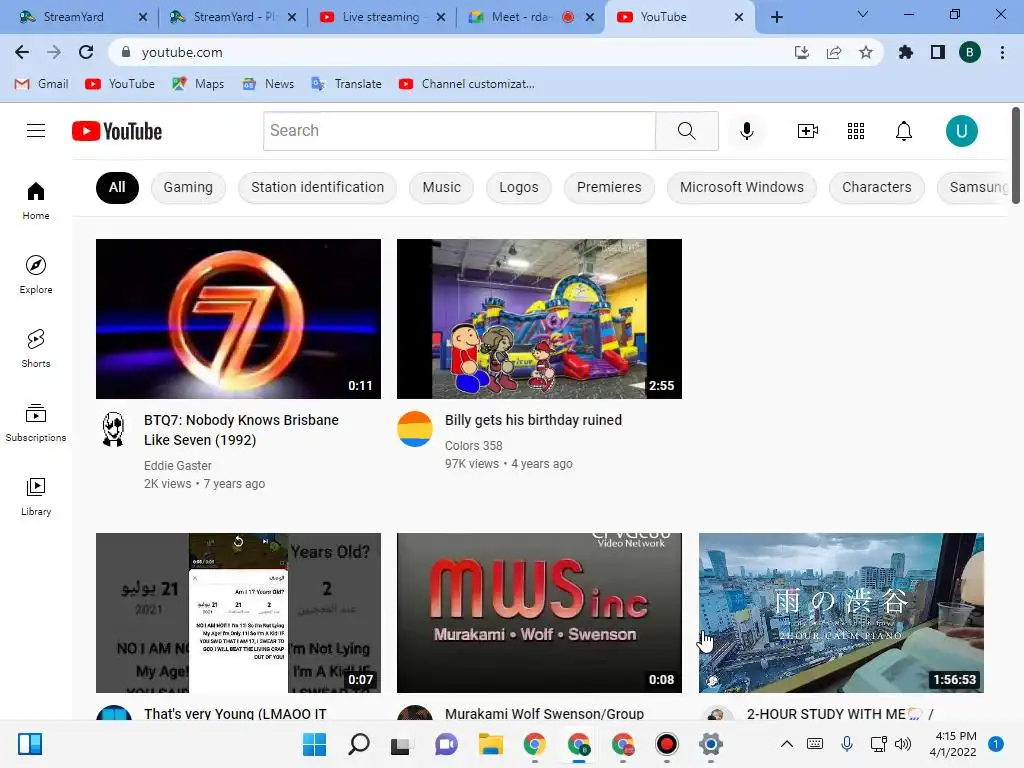The height and width of the screenshot is (768, 1024).
Task: Start voice search with microphone icon
Action: [x=746, y=131]
